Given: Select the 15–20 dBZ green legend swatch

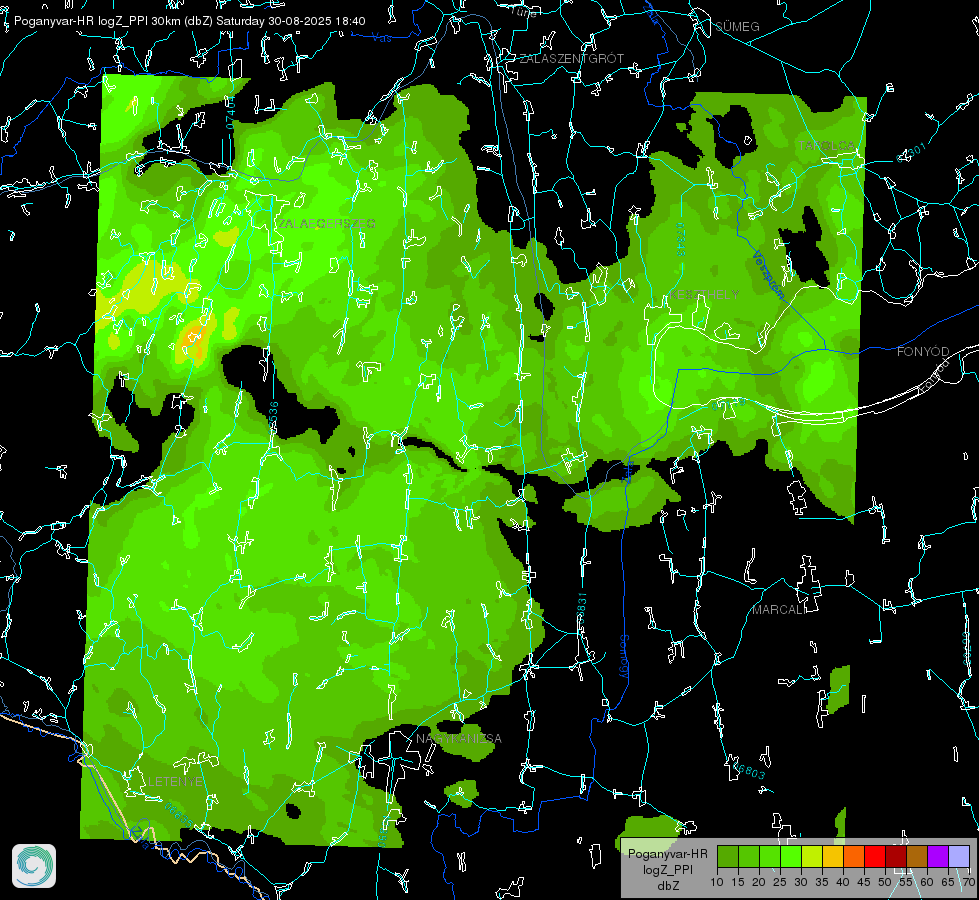Looking at the screenshot, I should 749,856.
